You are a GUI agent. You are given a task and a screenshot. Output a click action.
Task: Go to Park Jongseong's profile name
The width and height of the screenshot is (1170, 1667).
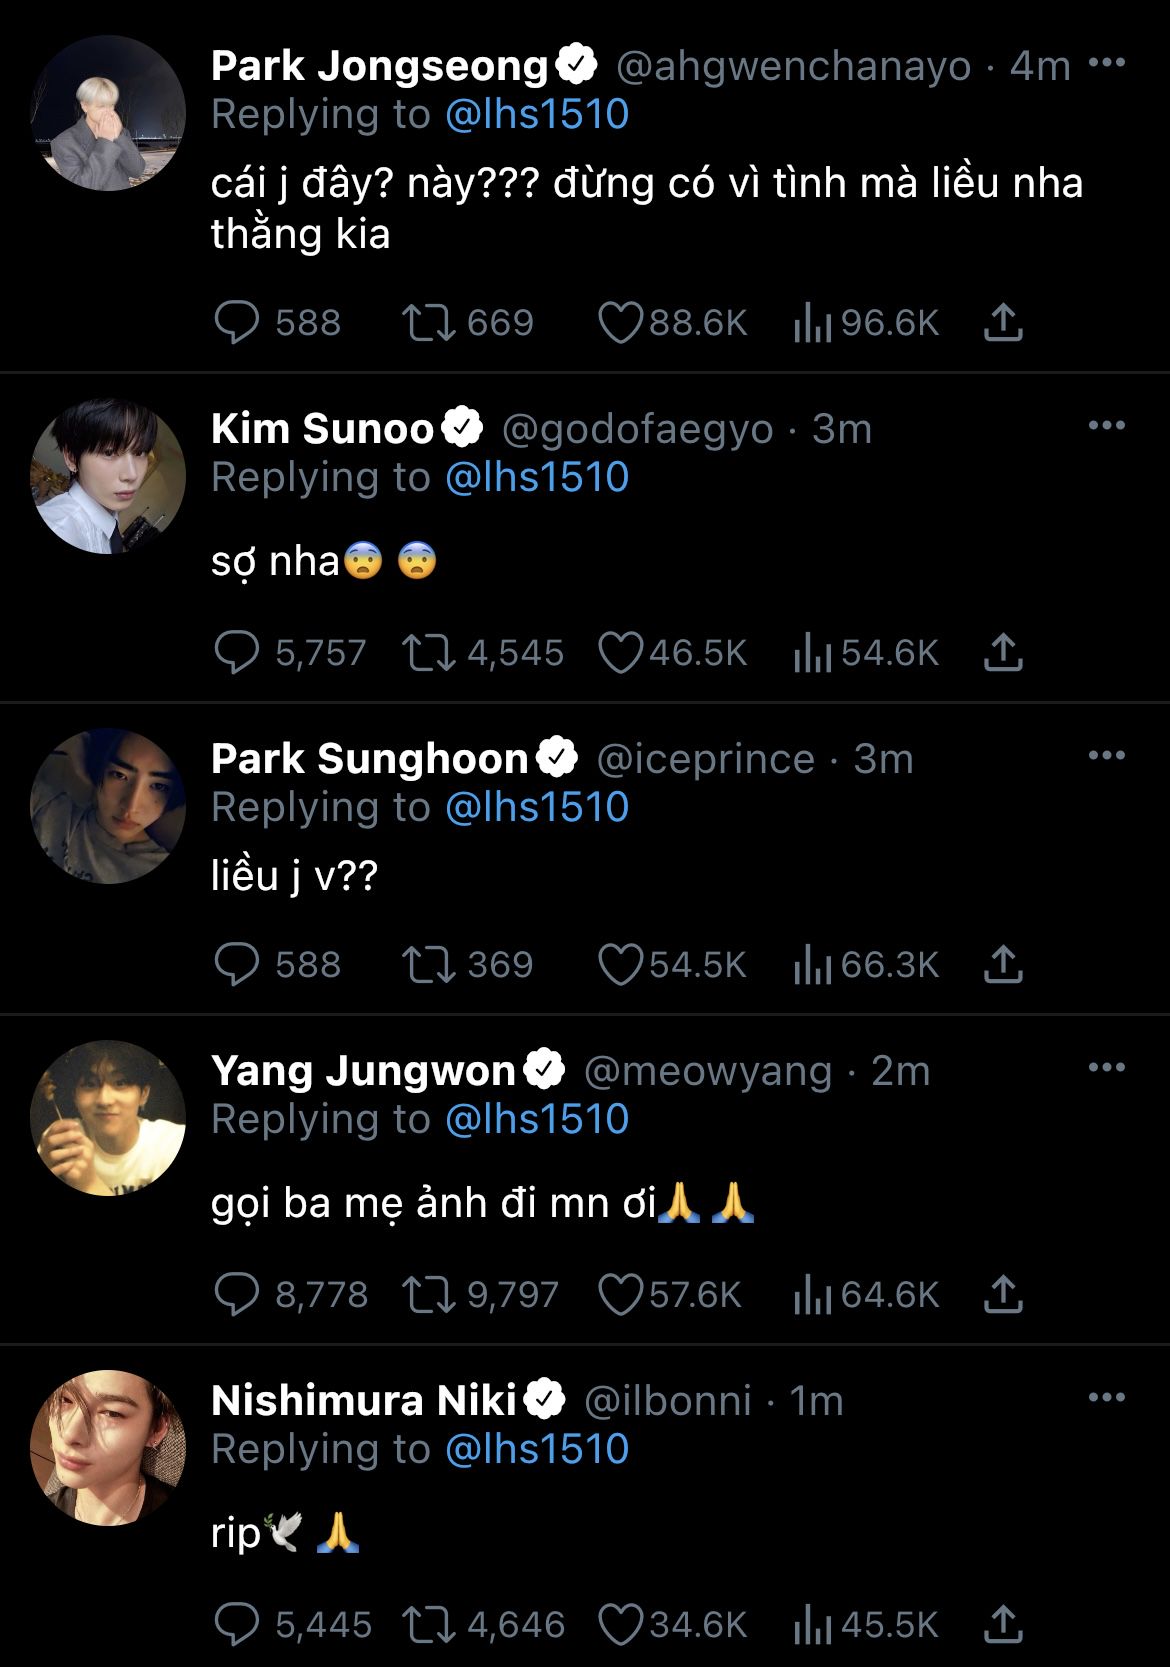point(380,66)
